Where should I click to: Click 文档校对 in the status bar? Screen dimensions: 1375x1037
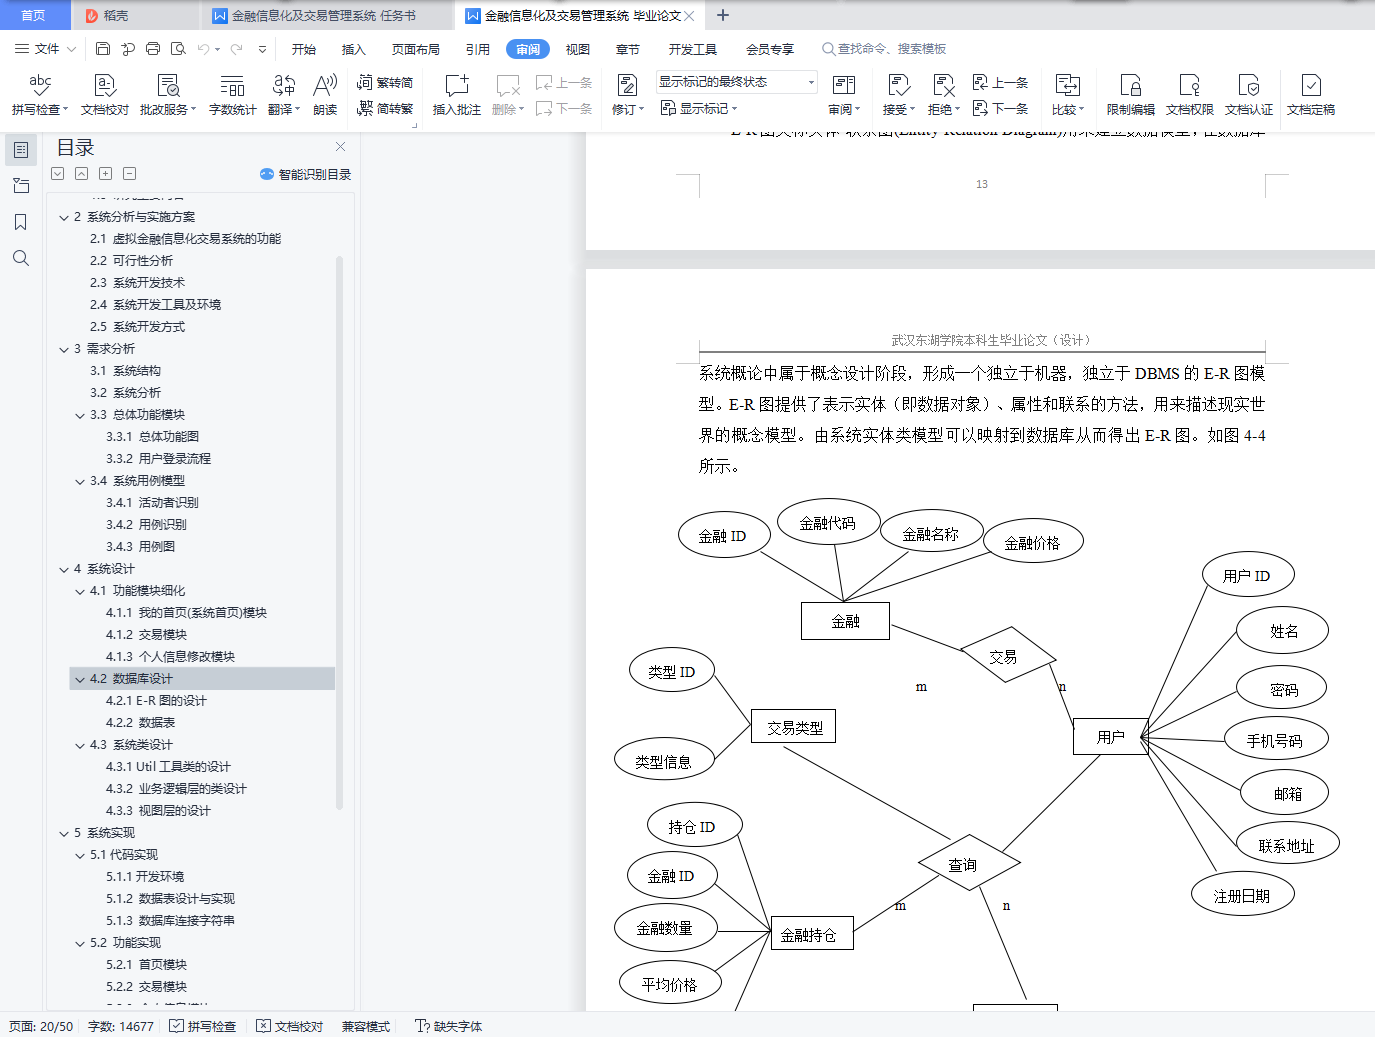point(290,1026)
